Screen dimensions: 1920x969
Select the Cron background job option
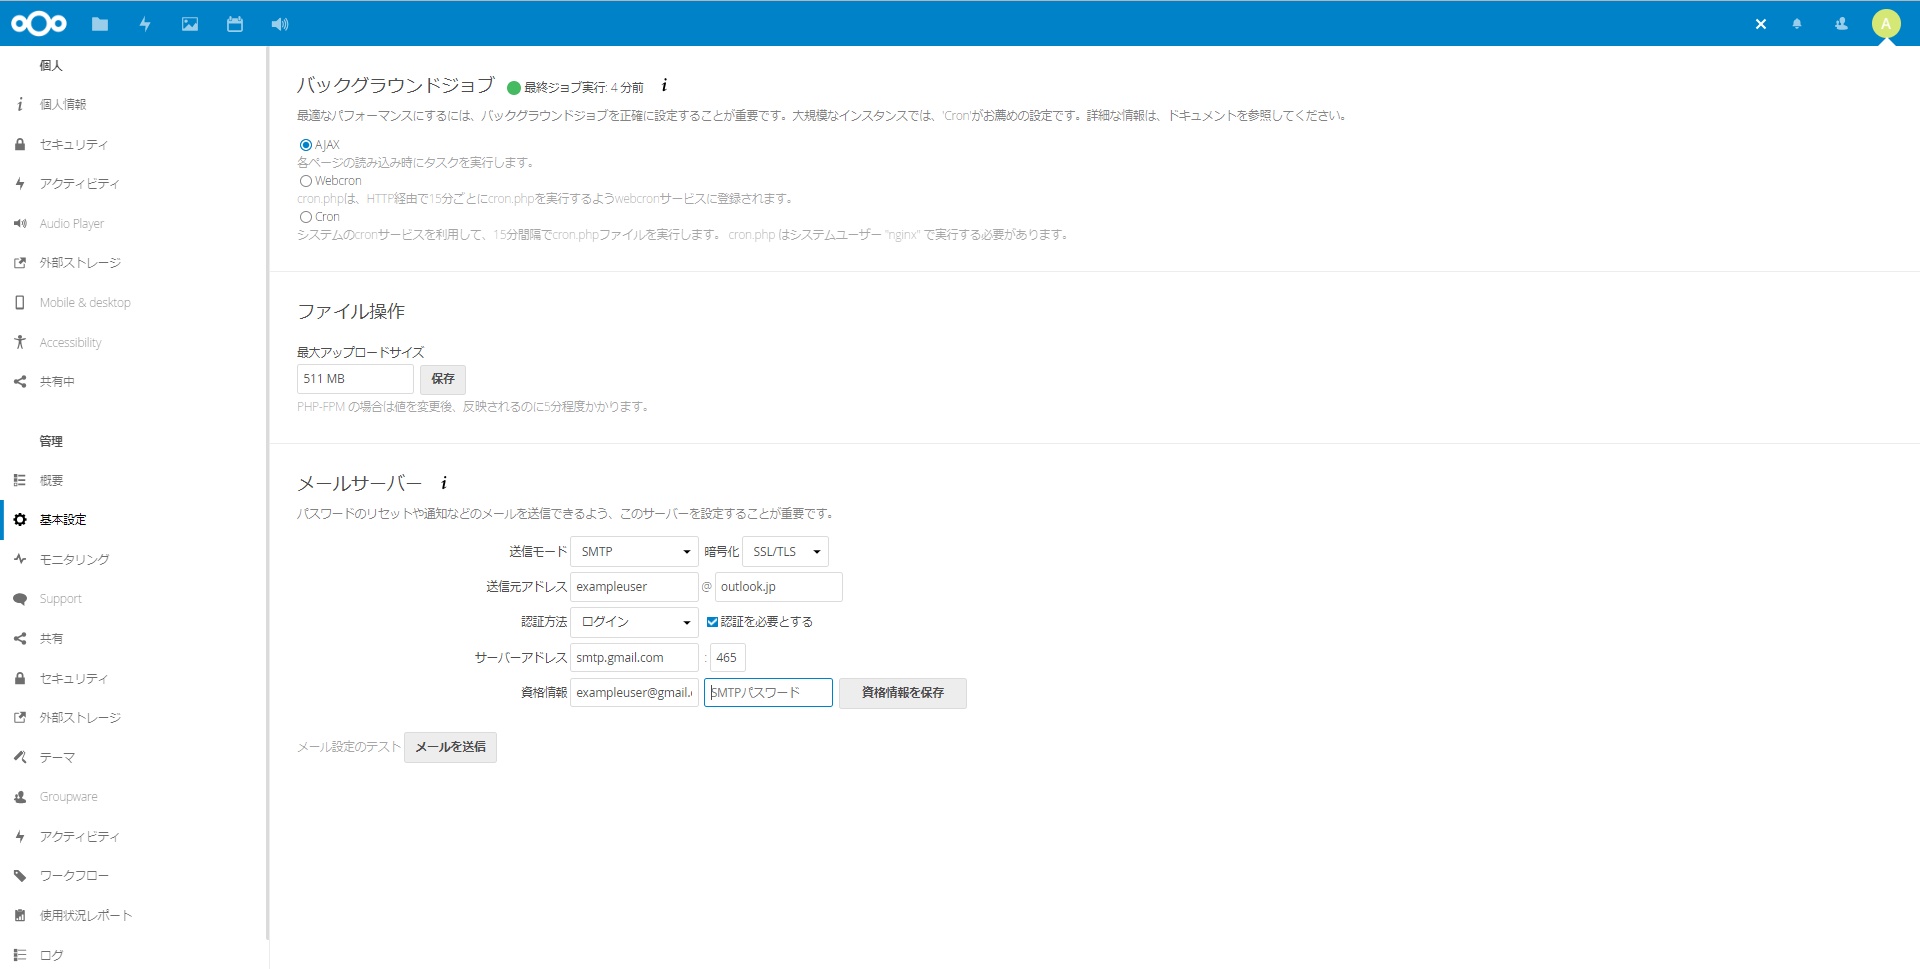coord(305,216)
